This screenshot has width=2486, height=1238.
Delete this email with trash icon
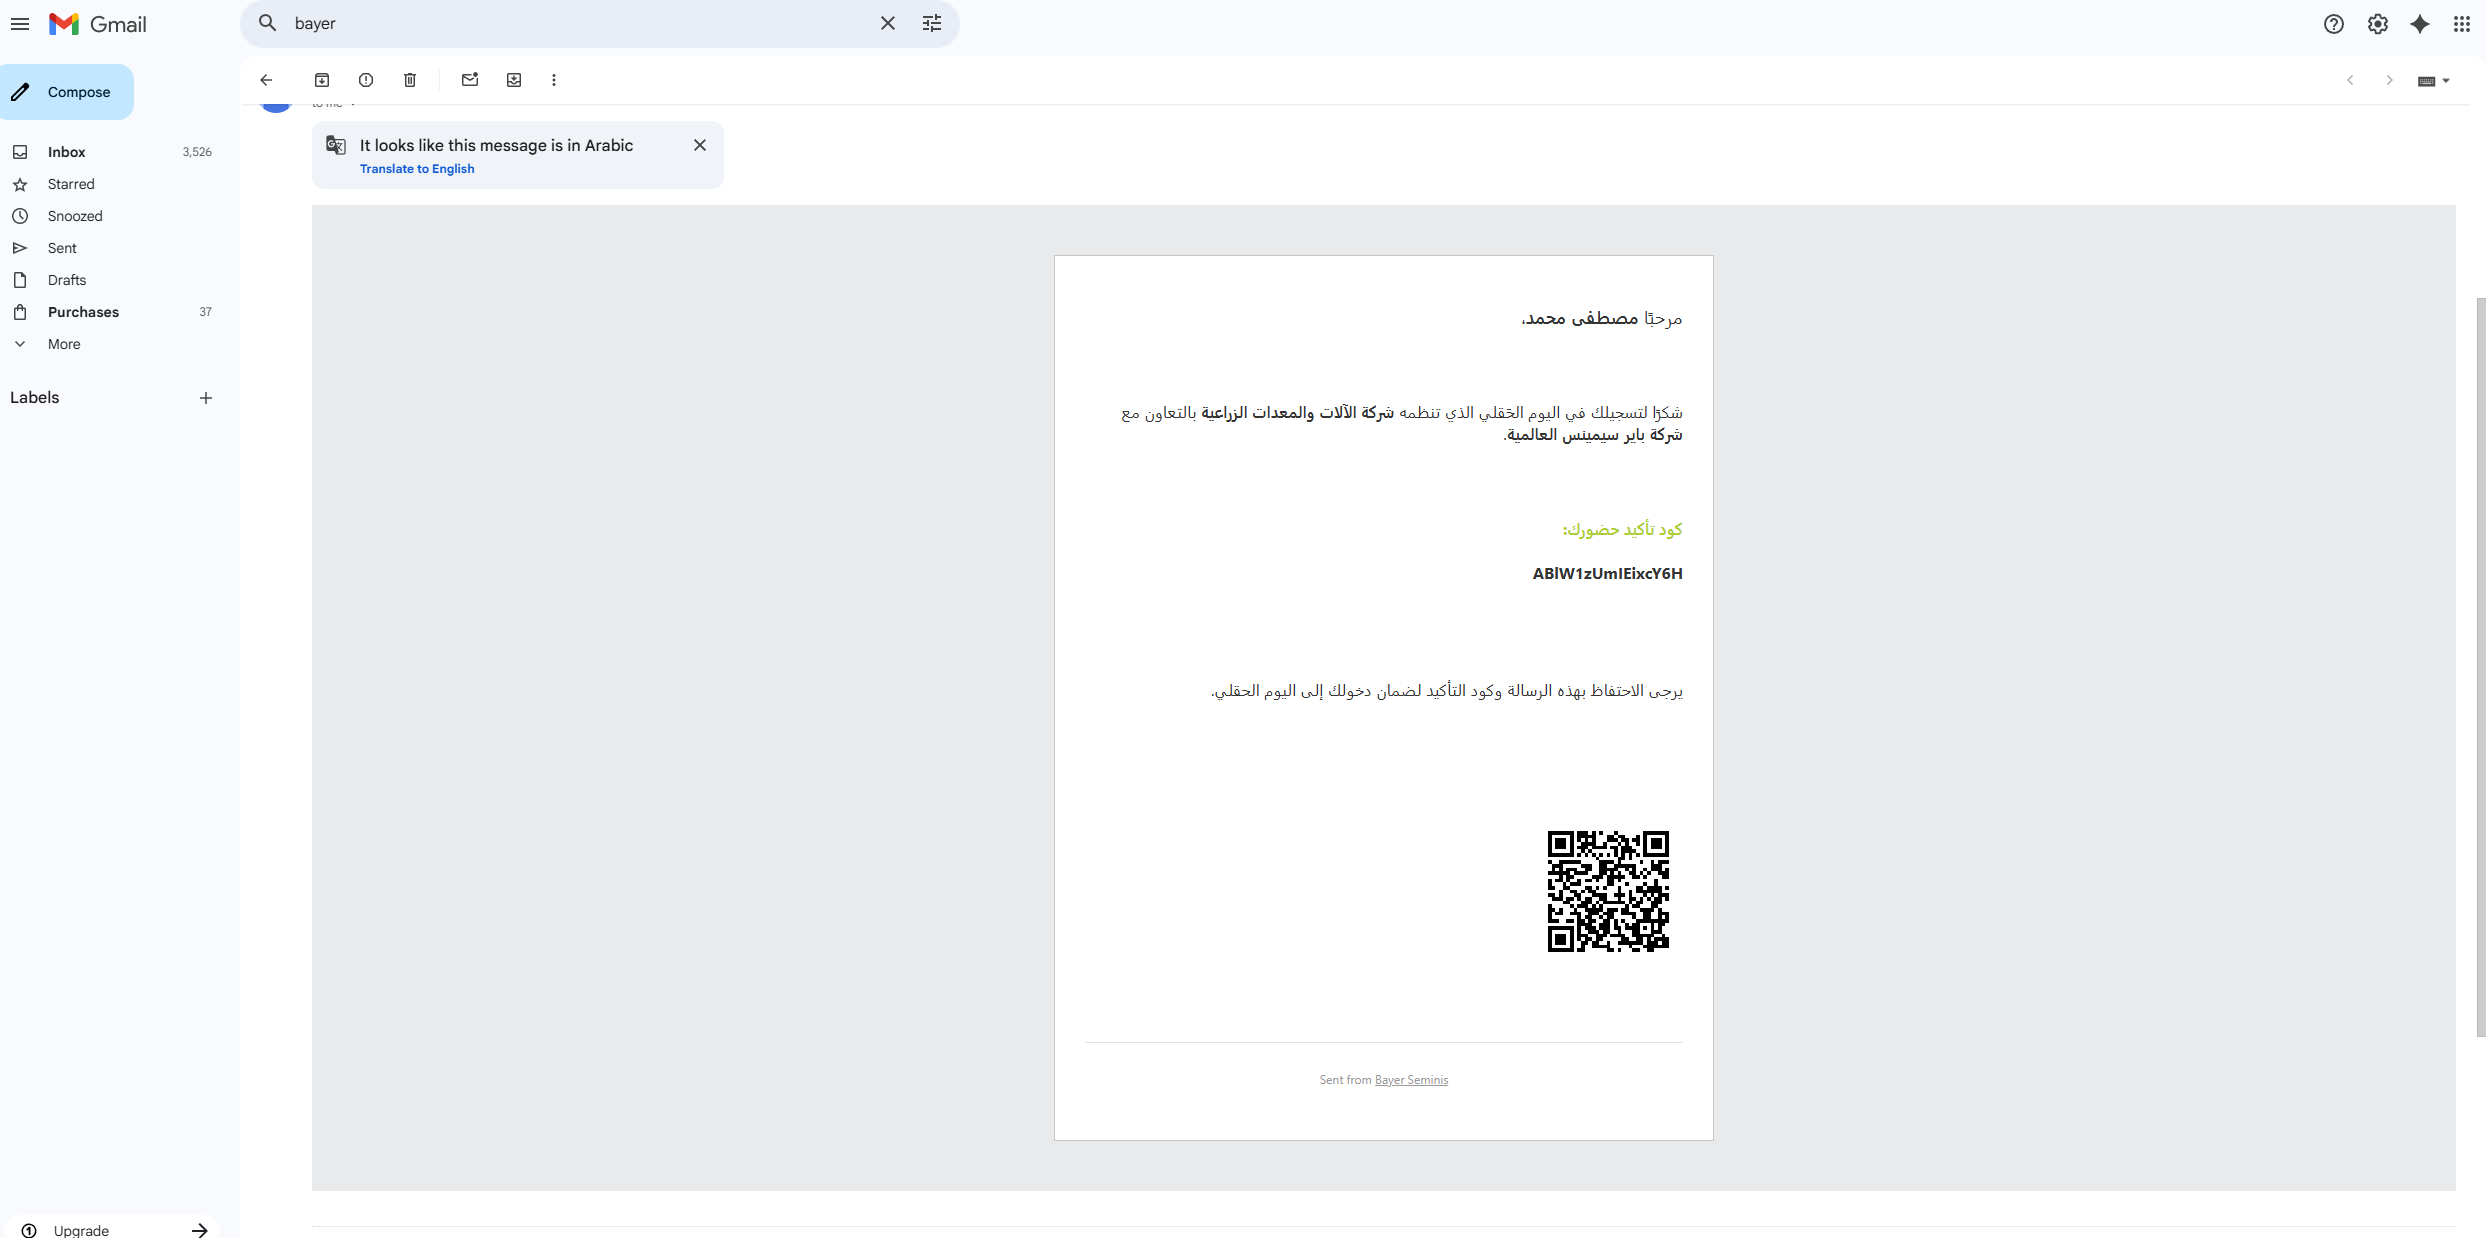click(410, 80)
